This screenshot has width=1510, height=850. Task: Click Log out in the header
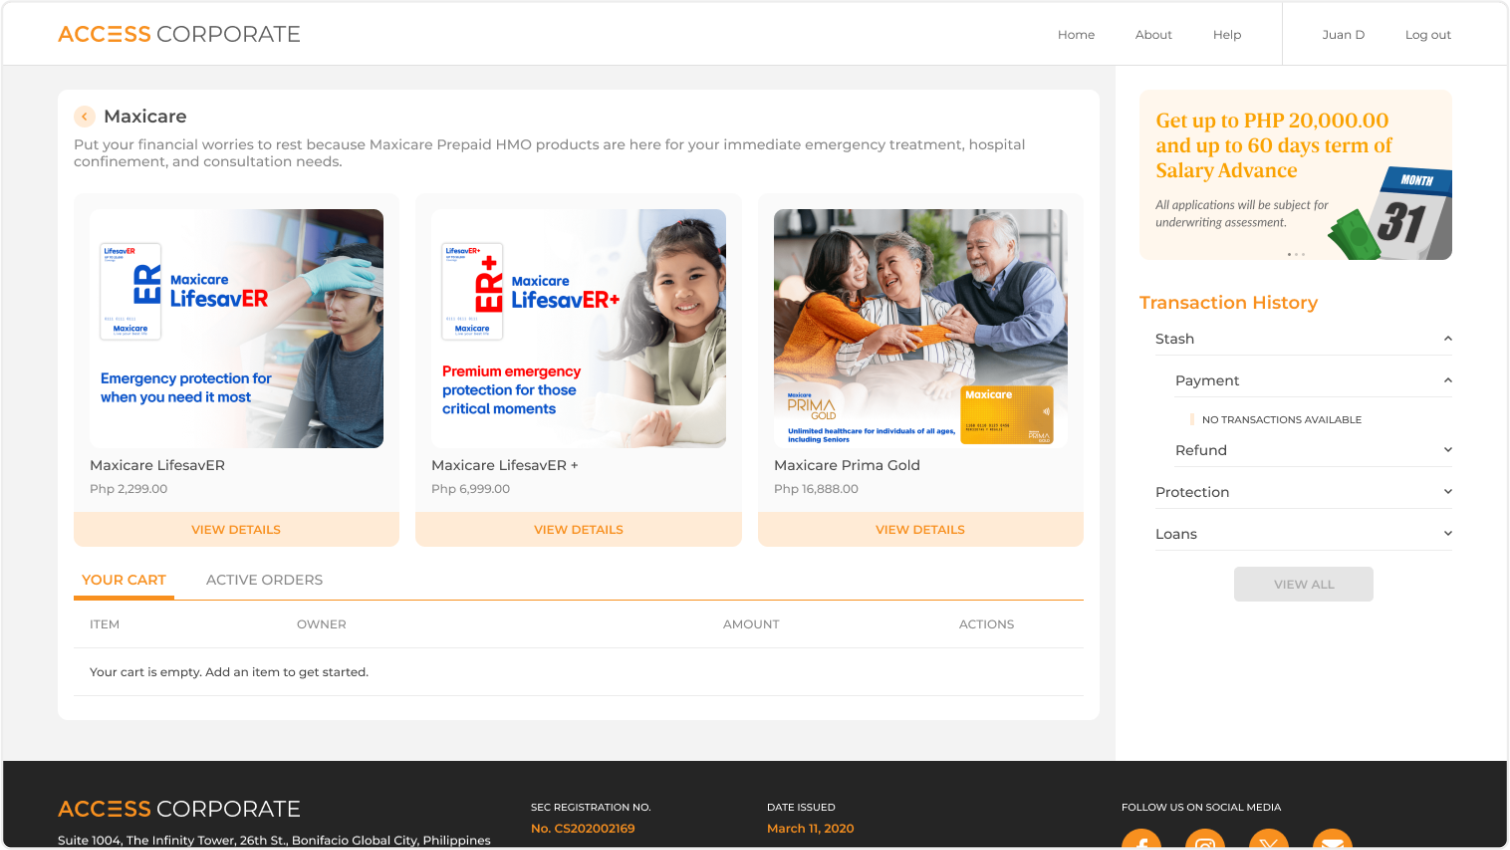[1428, 35]
